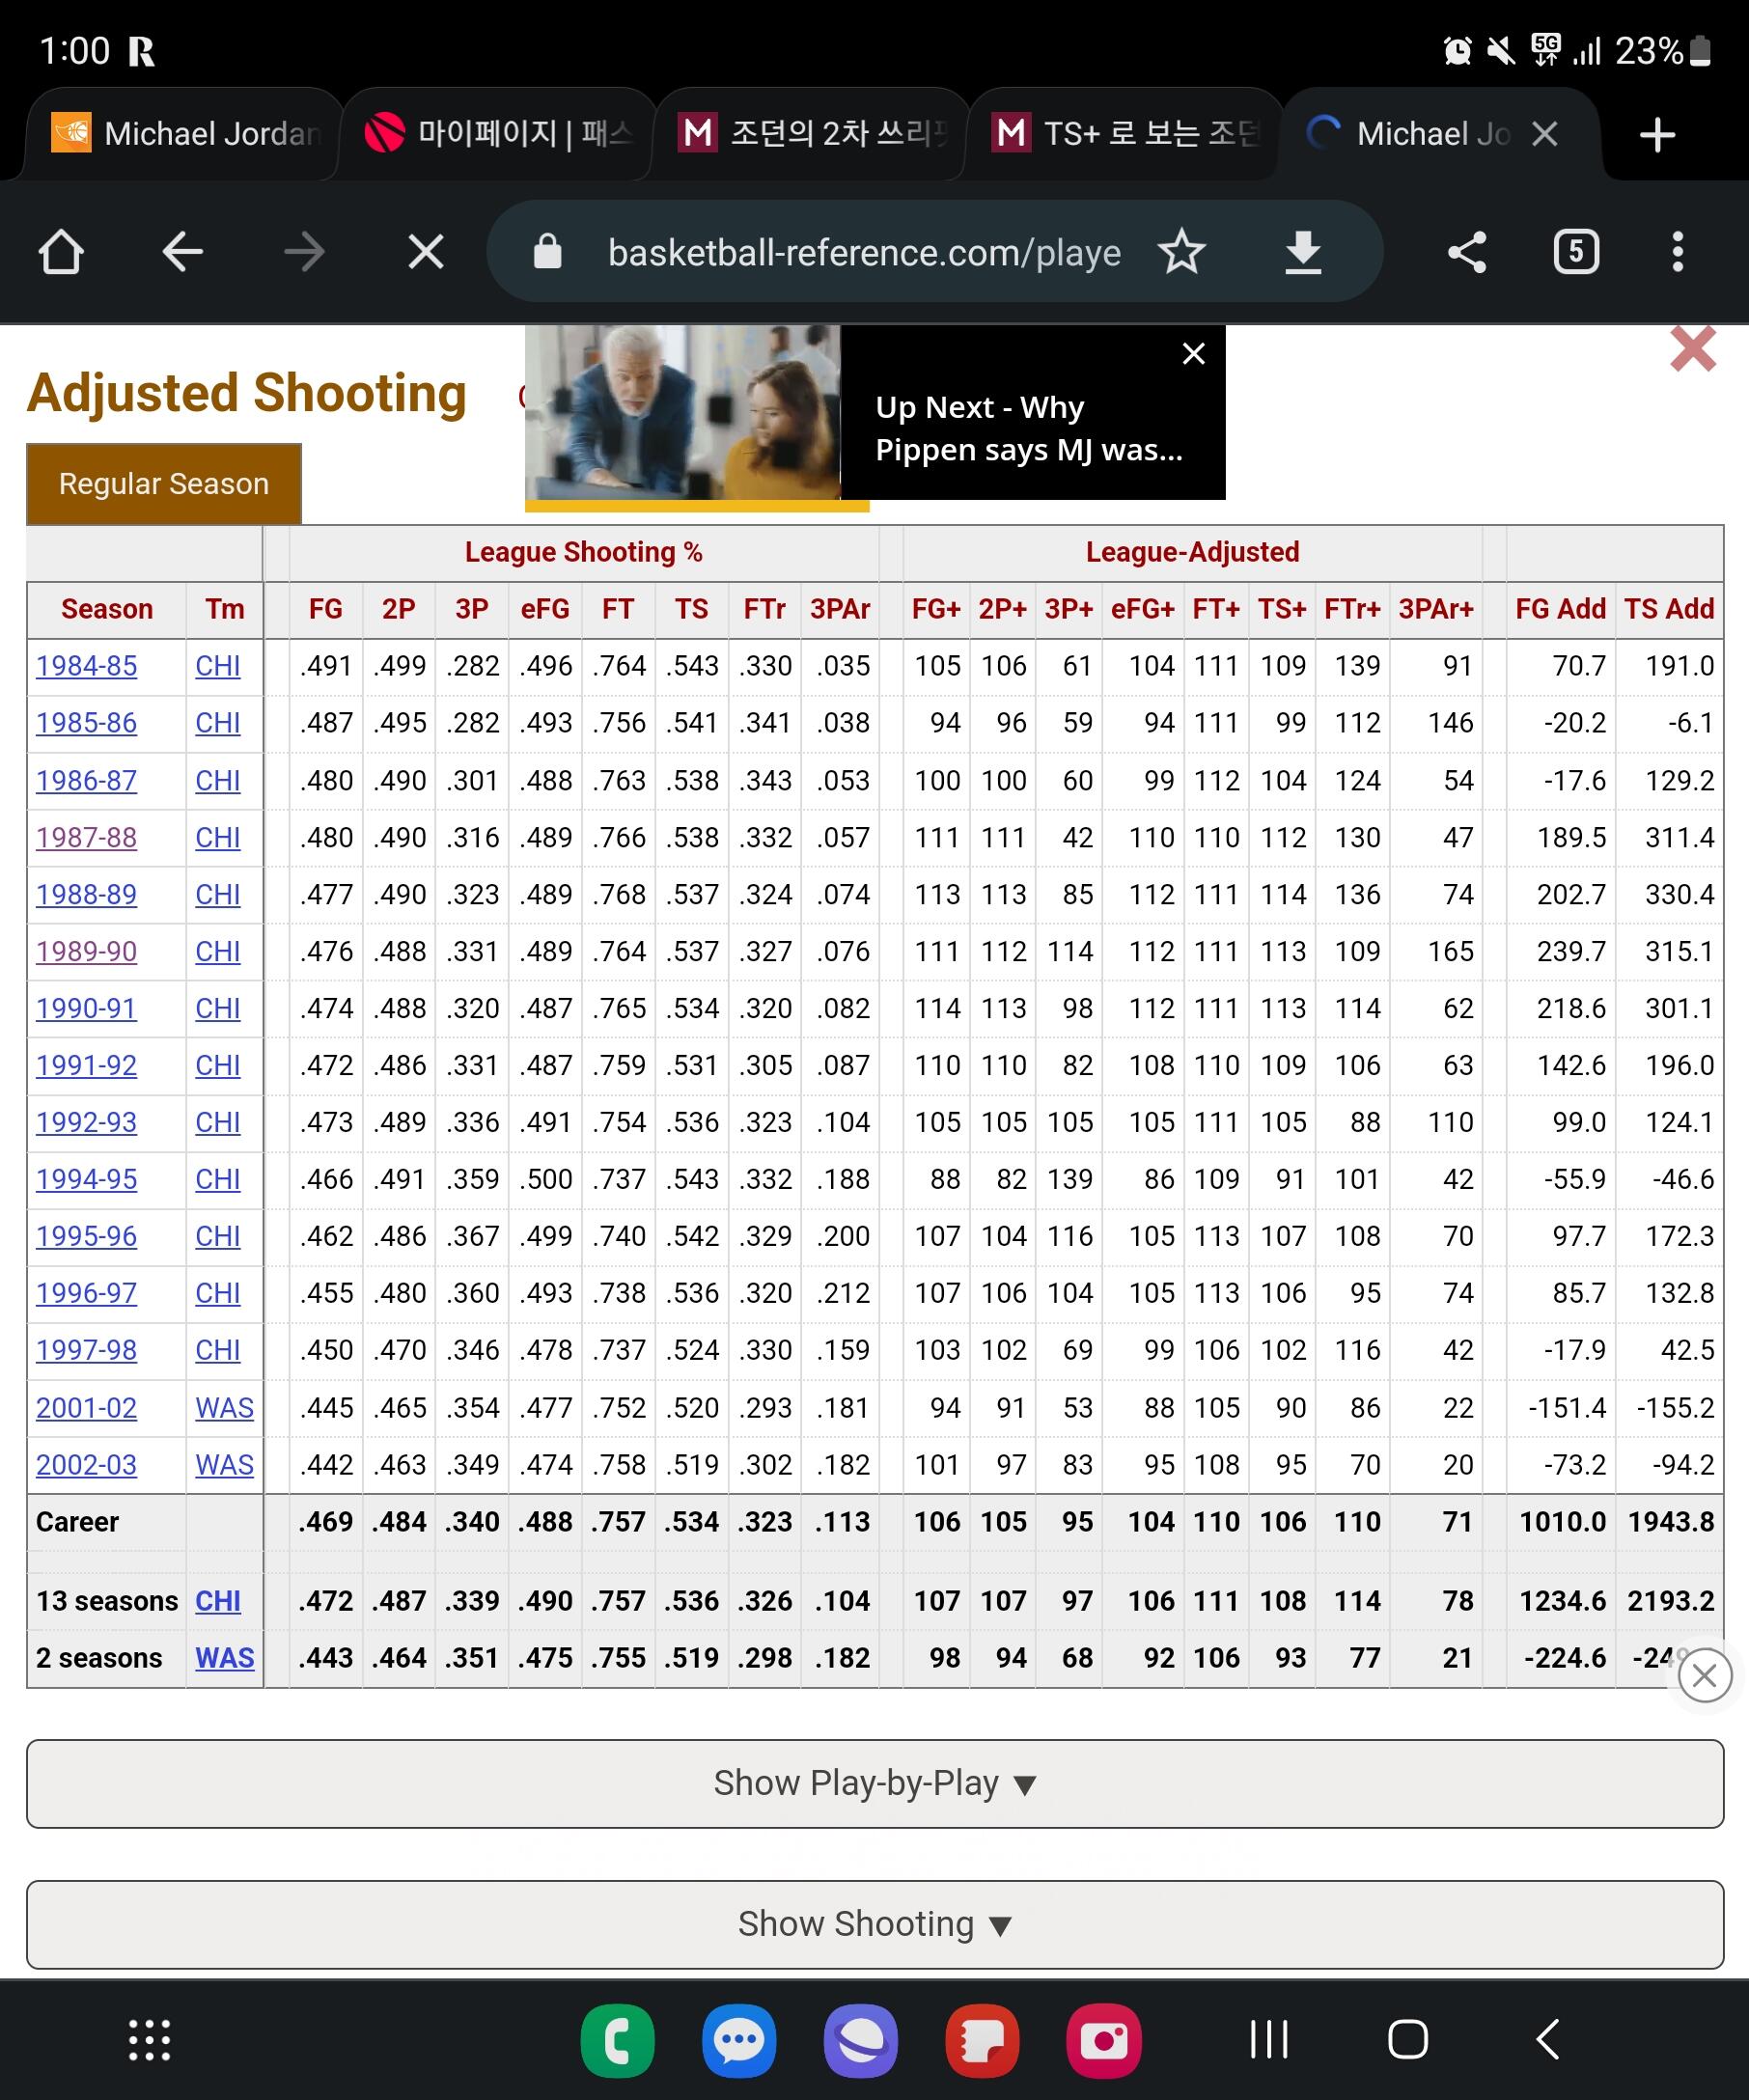This screenshot has width=1749, height=2100.
Task: Open the 1995-96 season link
Action: [x=86, y=1236]
